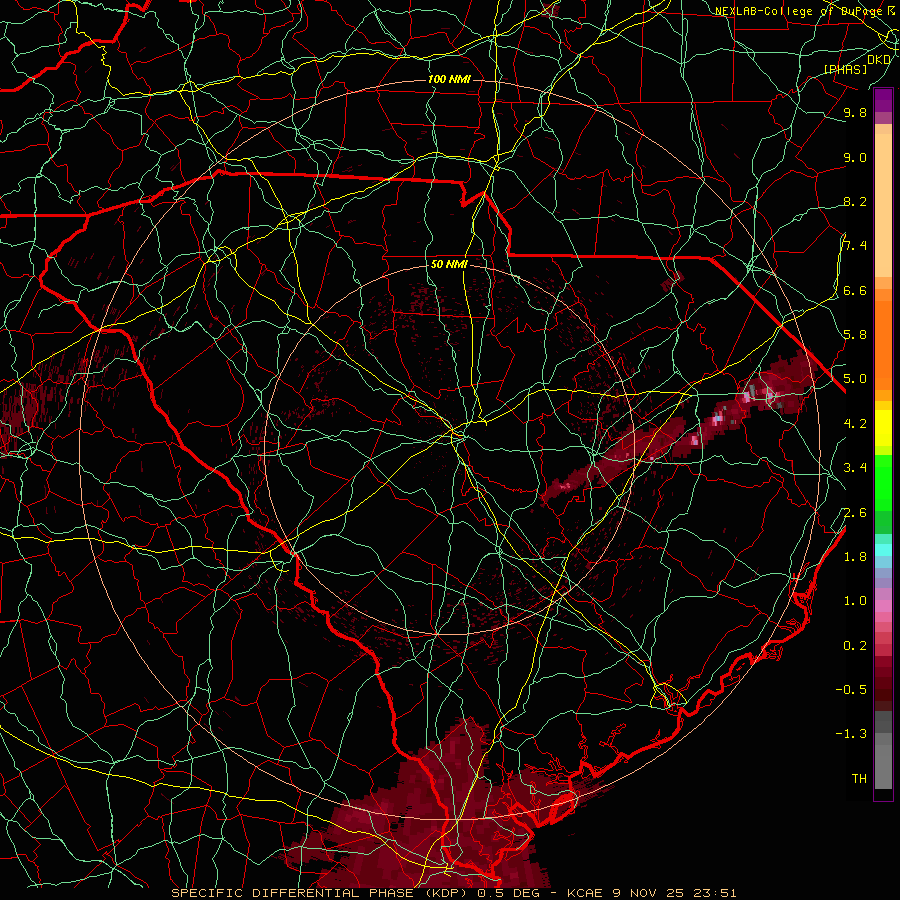Click the 100 NMI range ring label
The height and width of the screenshot is (900, 900).
pos(449,79)
